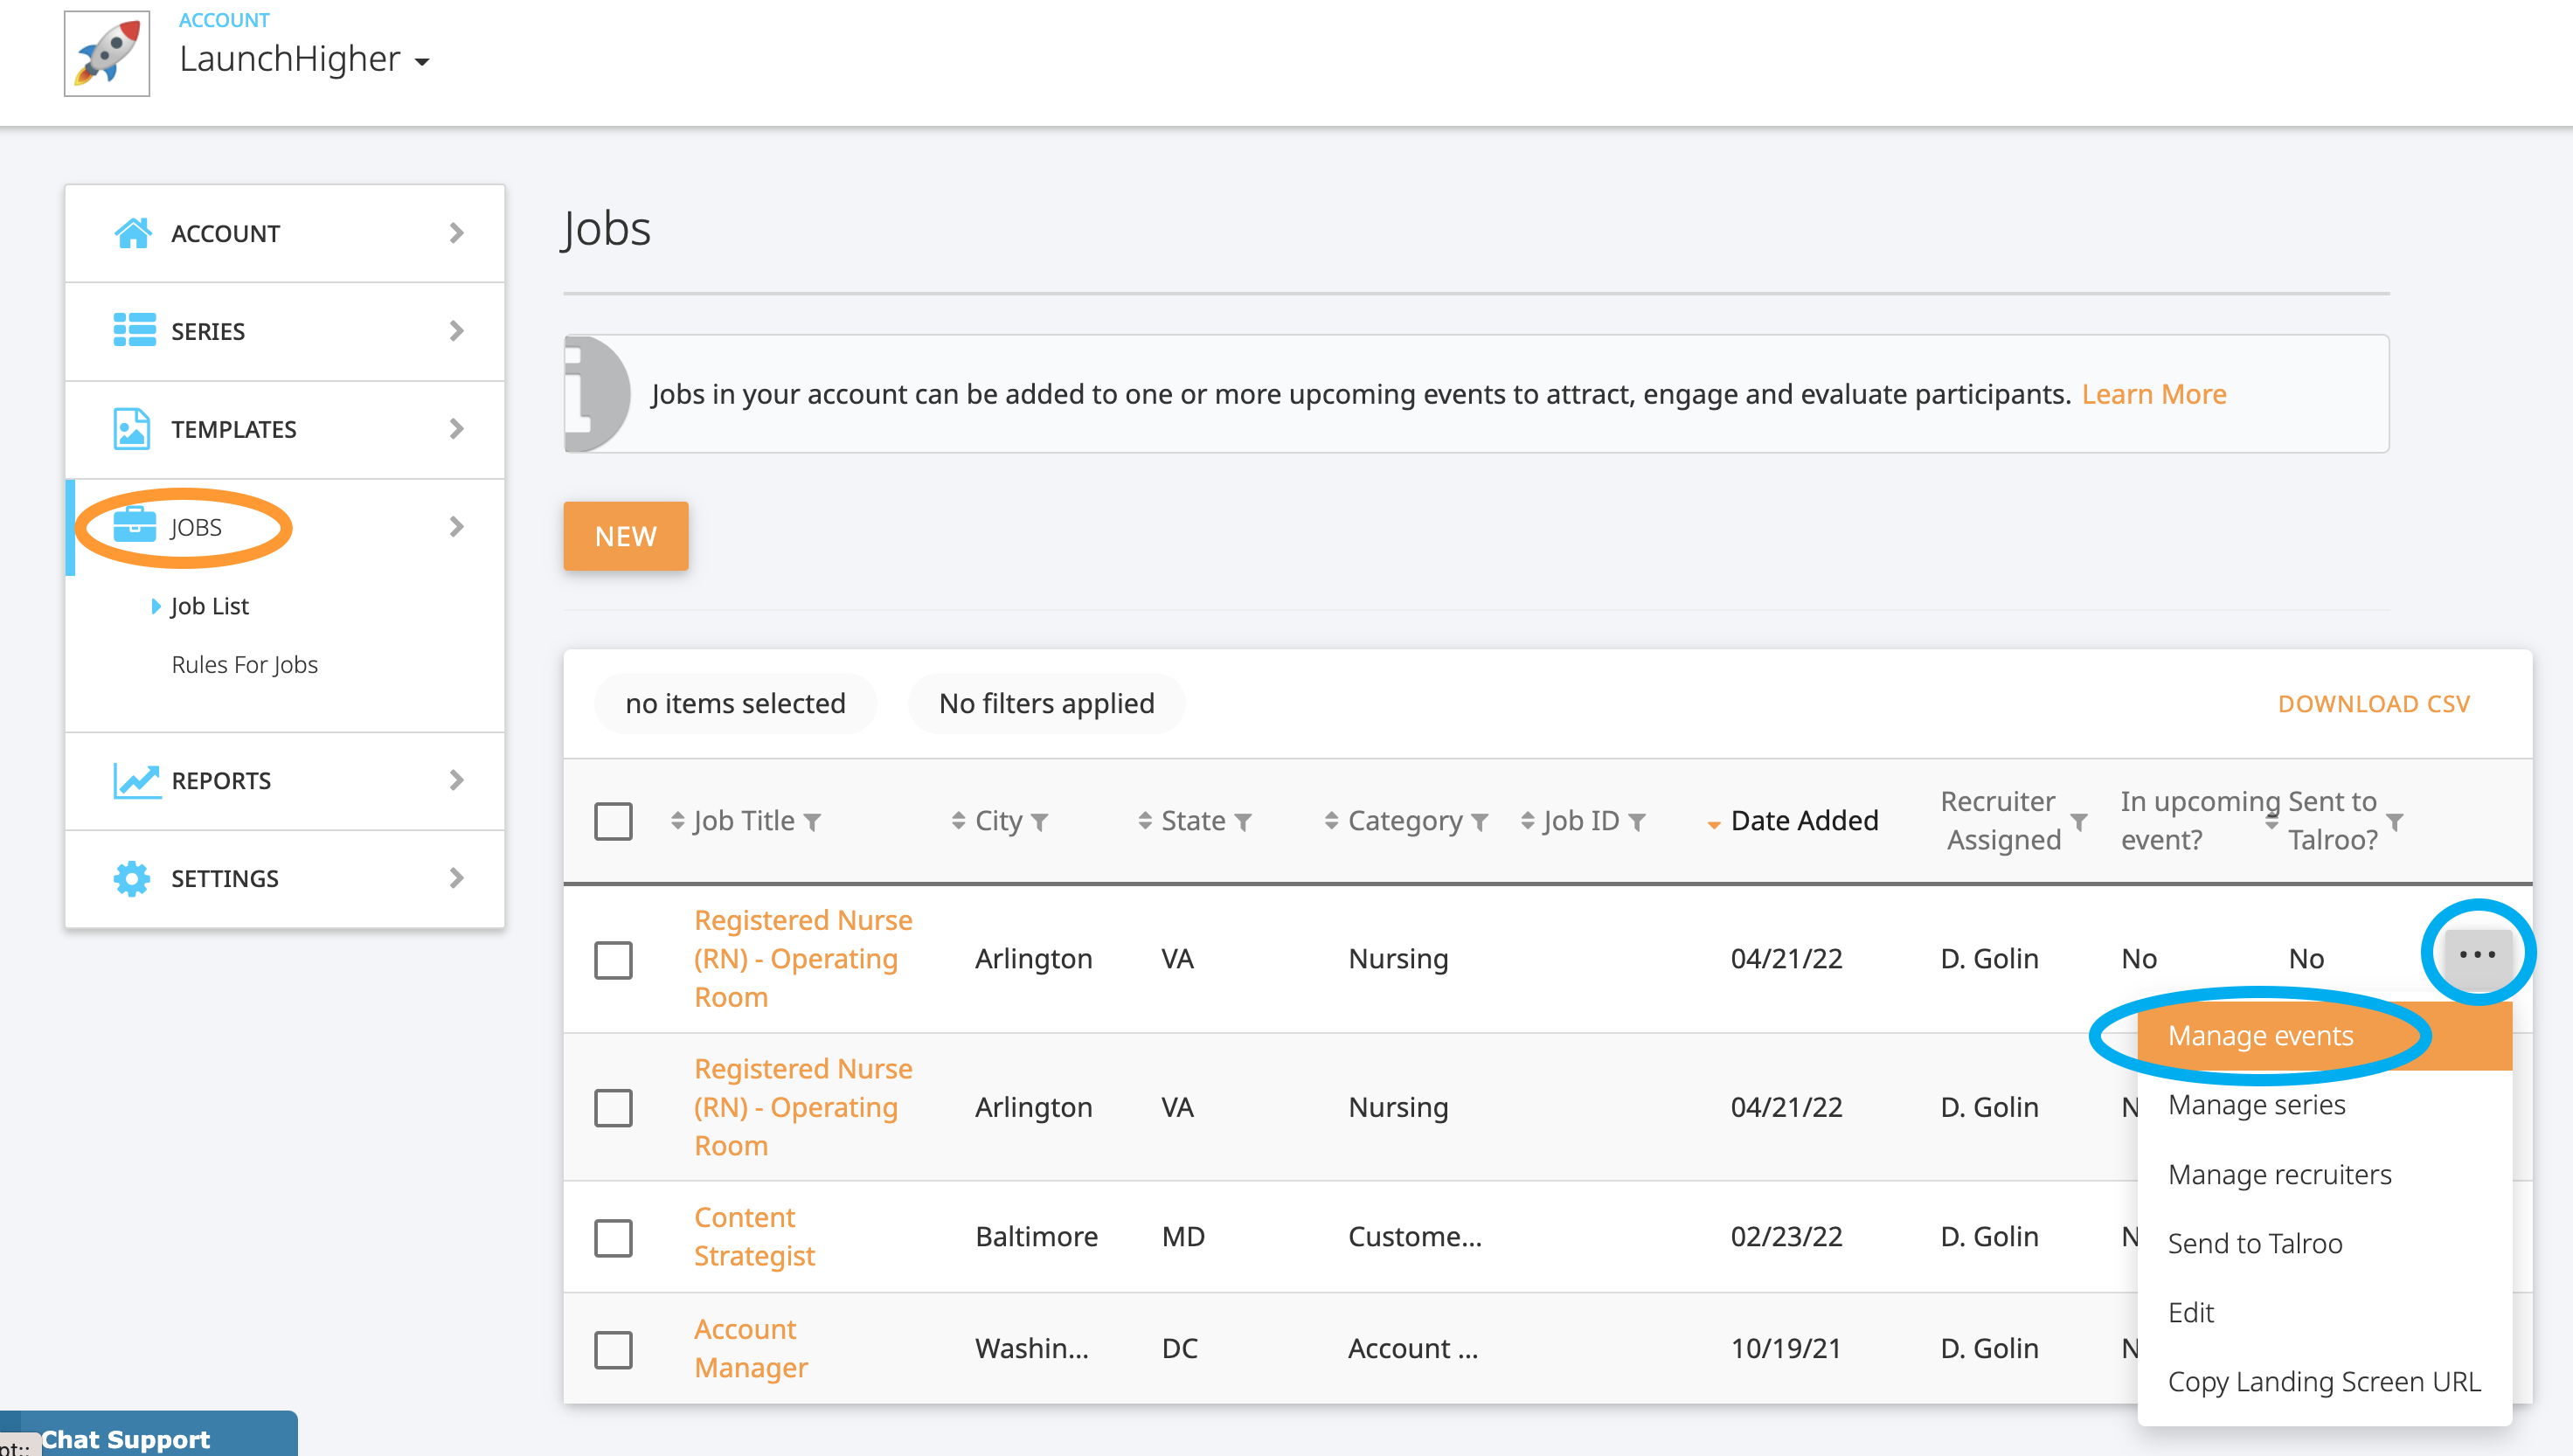Click Date Added column sort arrow
2573x1456 pixels.
[x=1714, y=825]
